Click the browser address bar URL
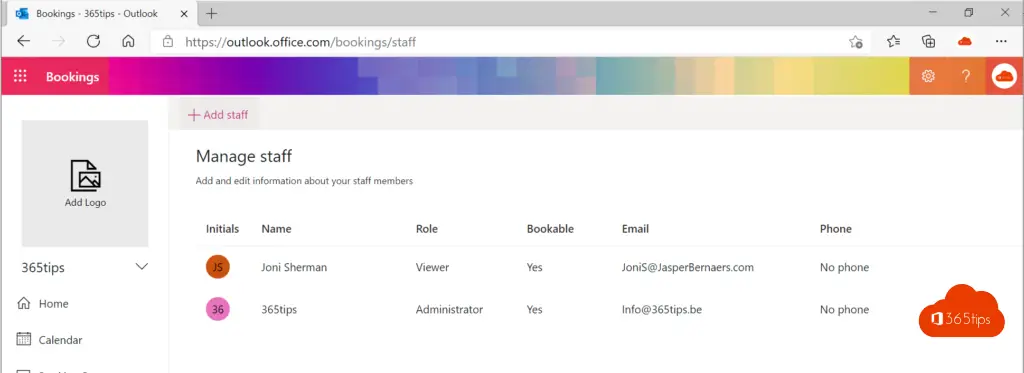The image size is (1024, 373). point(300,42)
